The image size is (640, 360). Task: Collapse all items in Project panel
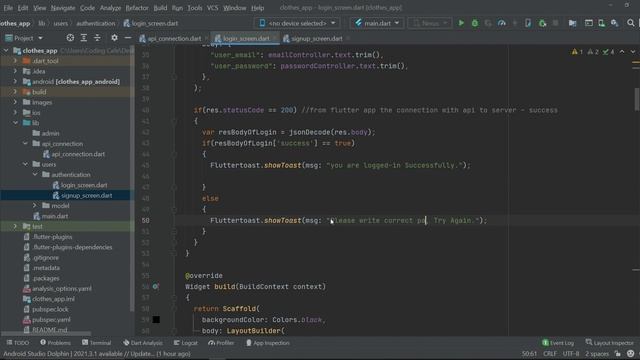(97, 38)
